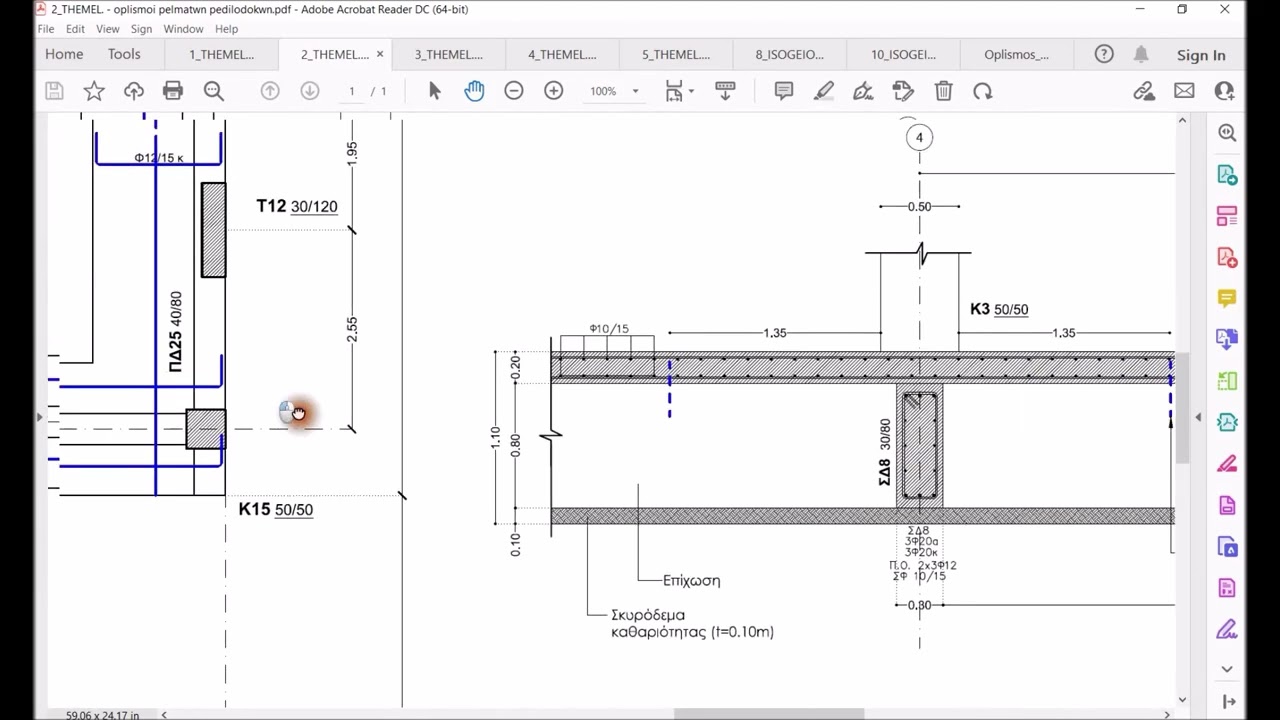Viewport: 1280px width, 720px height.
Task: Open the right pane magnifier search tool
Action: tap(1227, 133)
